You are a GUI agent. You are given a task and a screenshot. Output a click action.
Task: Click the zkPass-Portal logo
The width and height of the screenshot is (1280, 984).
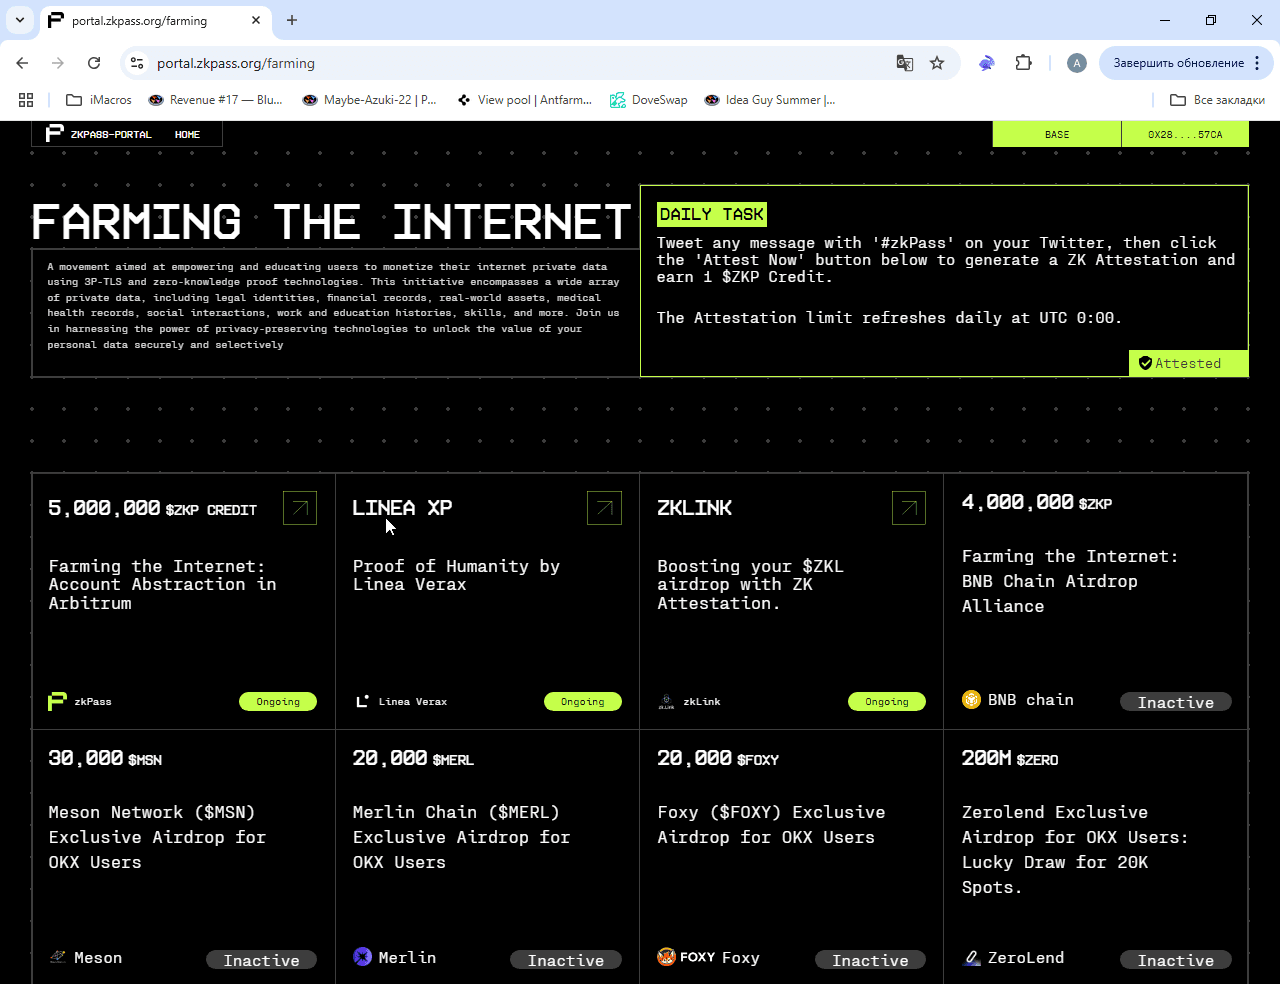(x=99, y=134)
